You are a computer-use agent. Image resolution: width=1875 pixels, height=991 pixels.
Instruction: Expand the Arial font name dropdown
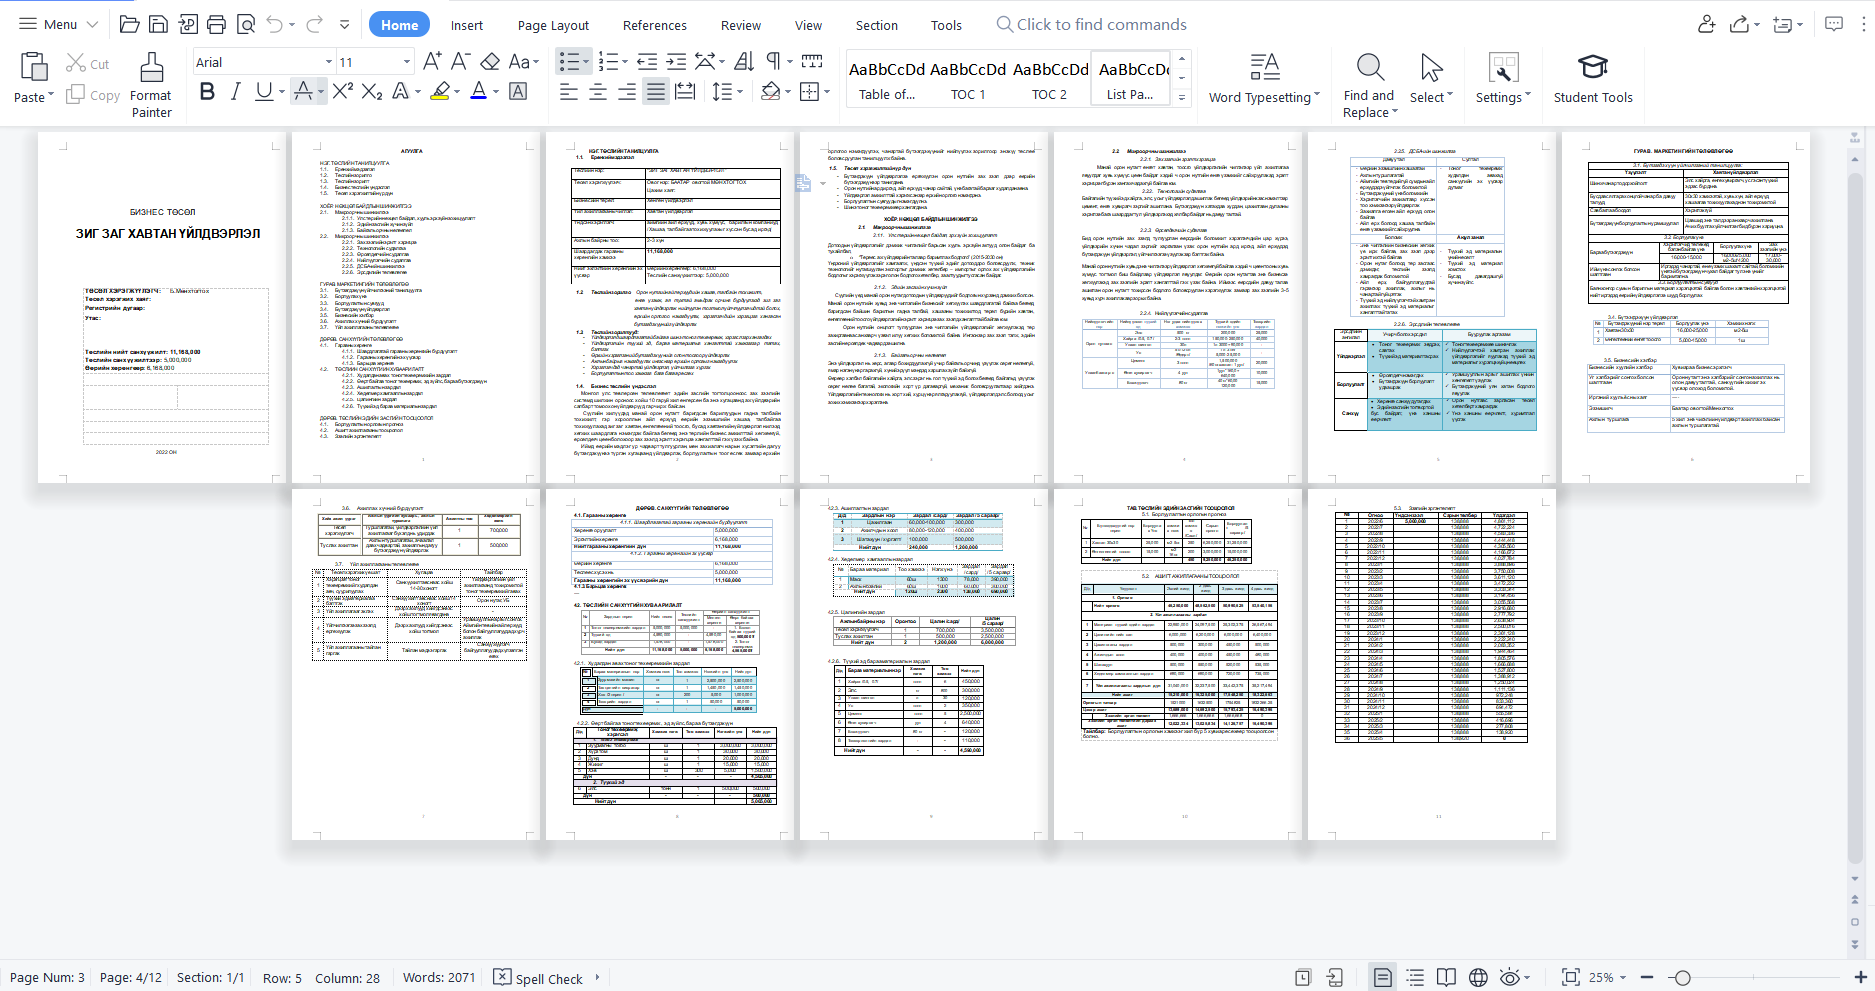pos(328,62)
